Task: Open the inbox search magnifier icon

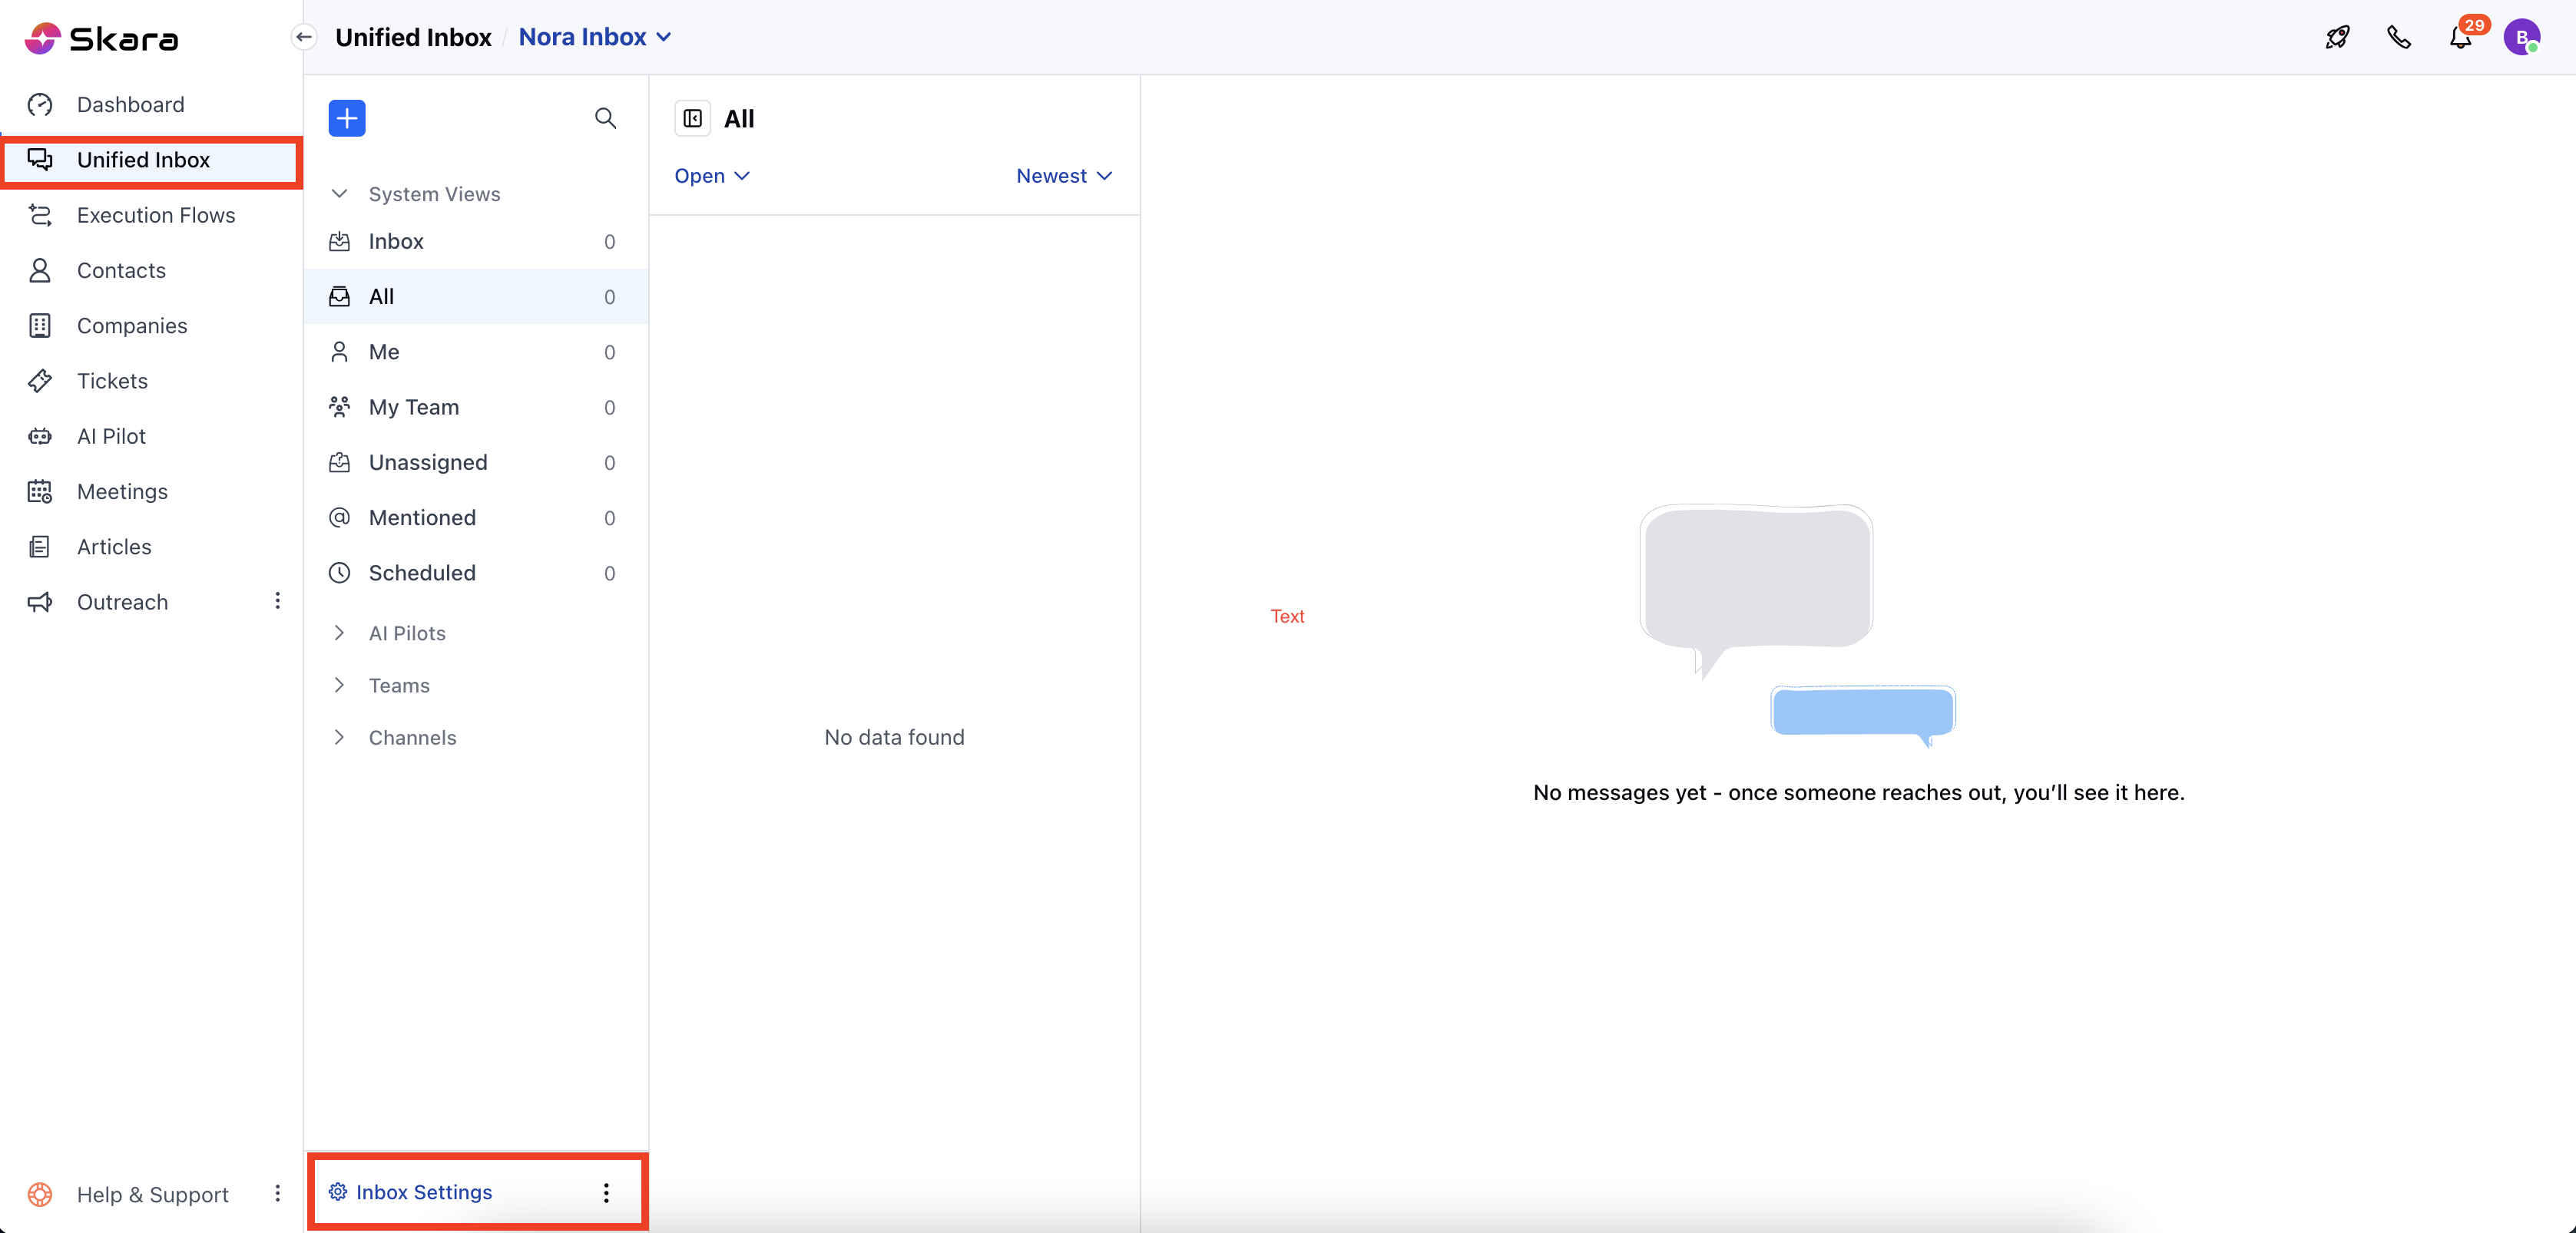Action: (605, 118)
